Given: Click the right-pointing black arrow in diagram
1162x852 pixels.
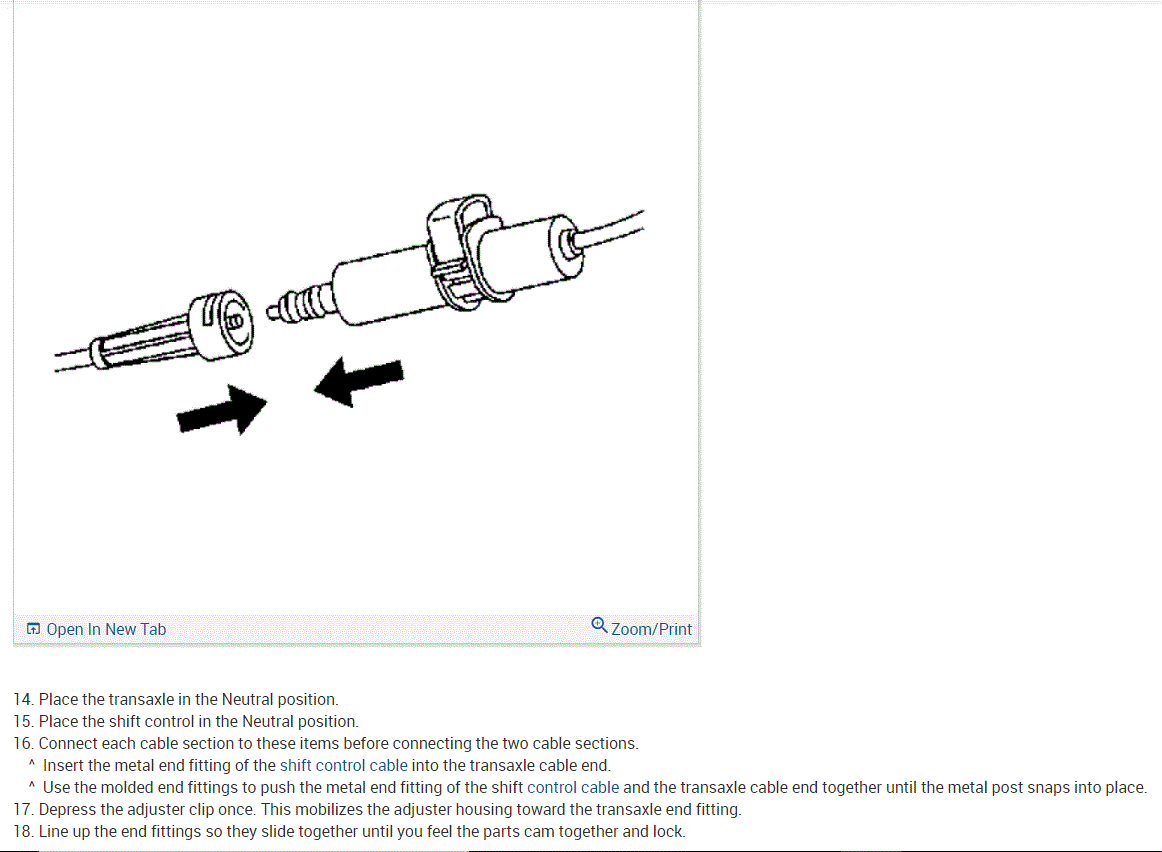Looking at the screenshot, I should coord(222,410).
